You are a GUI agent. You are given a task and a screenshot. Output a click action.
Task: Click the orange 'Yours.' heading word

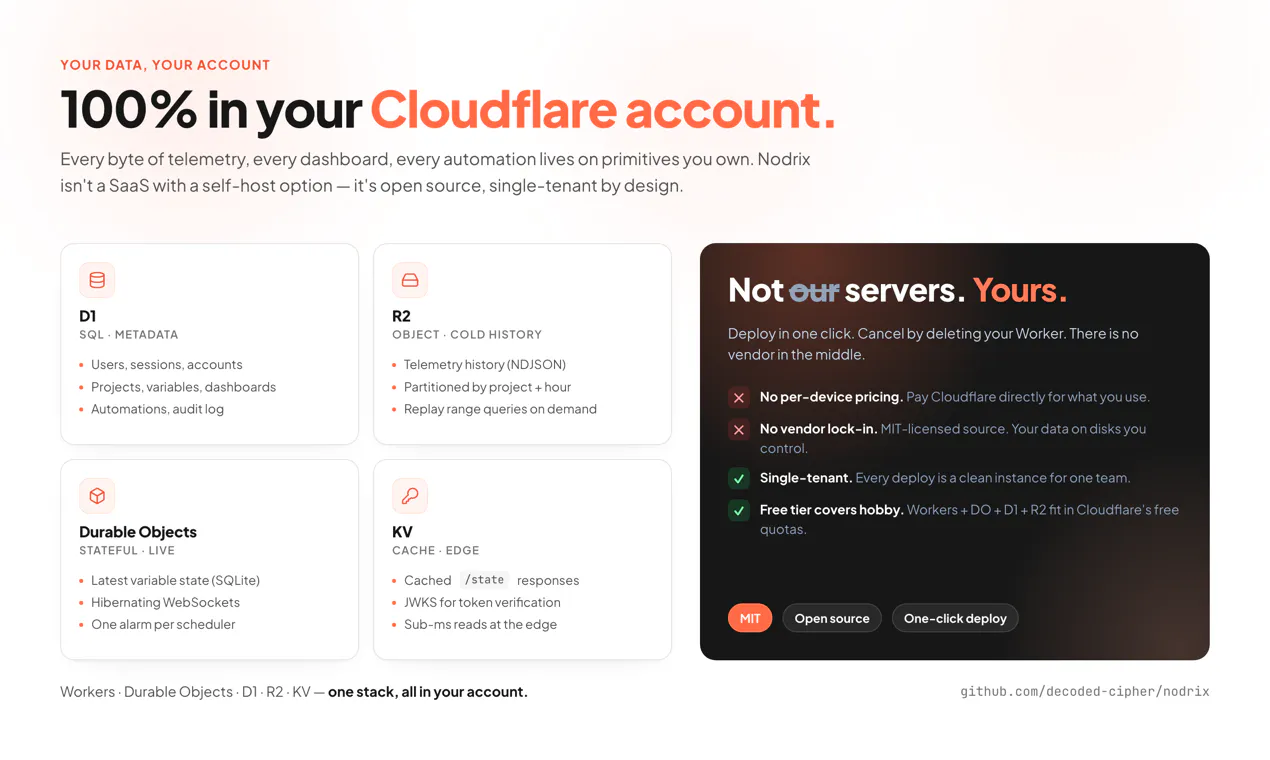pyautogui.click(x=1020, y=290)
